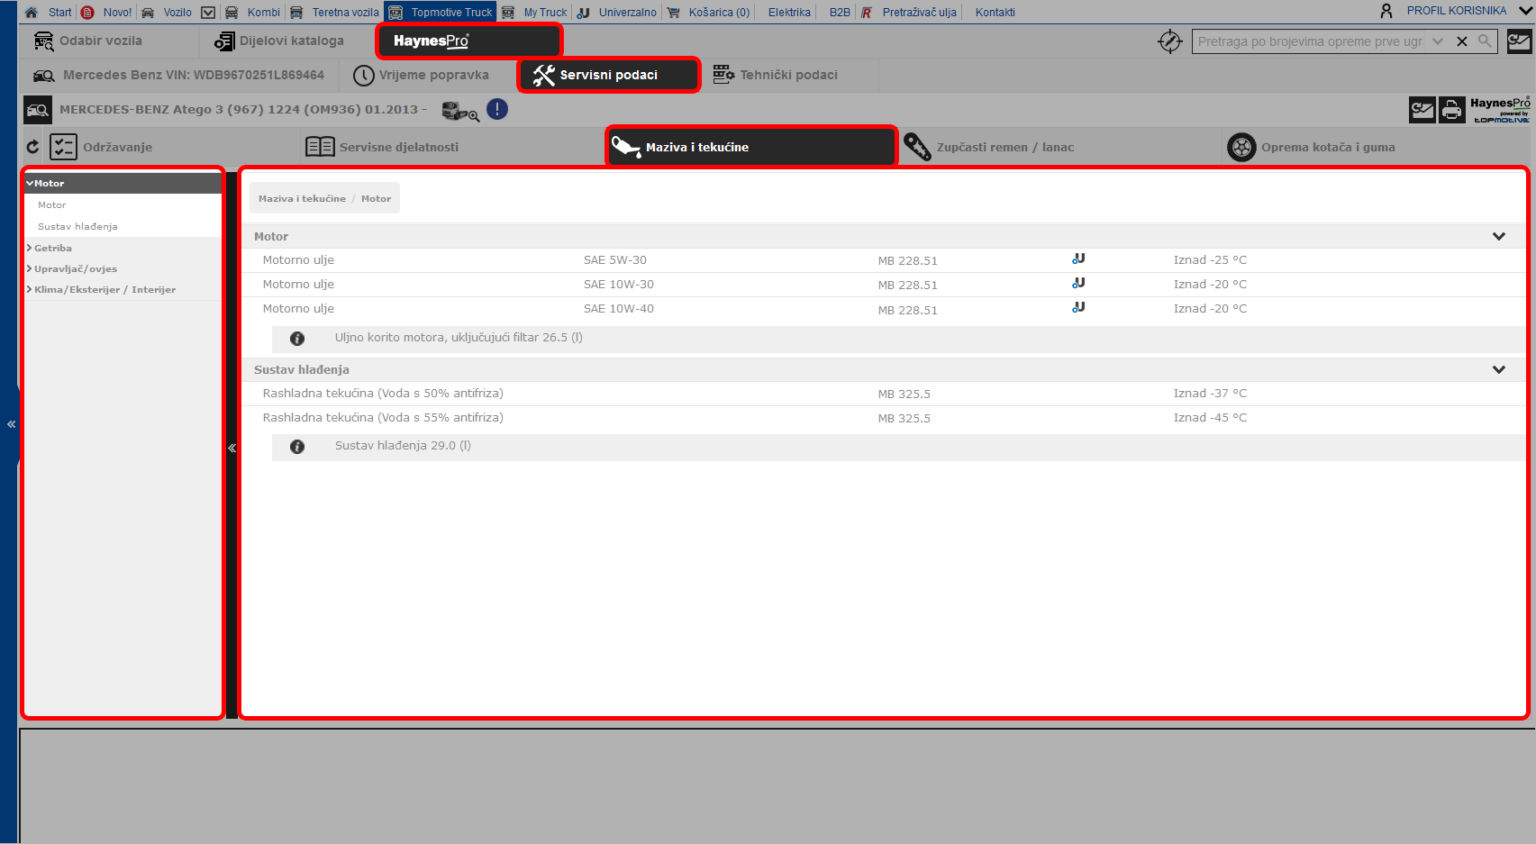This screenshot has width=1536, height=844.
Task: Collapse Motor section chevron
Action: (1499, 237)
